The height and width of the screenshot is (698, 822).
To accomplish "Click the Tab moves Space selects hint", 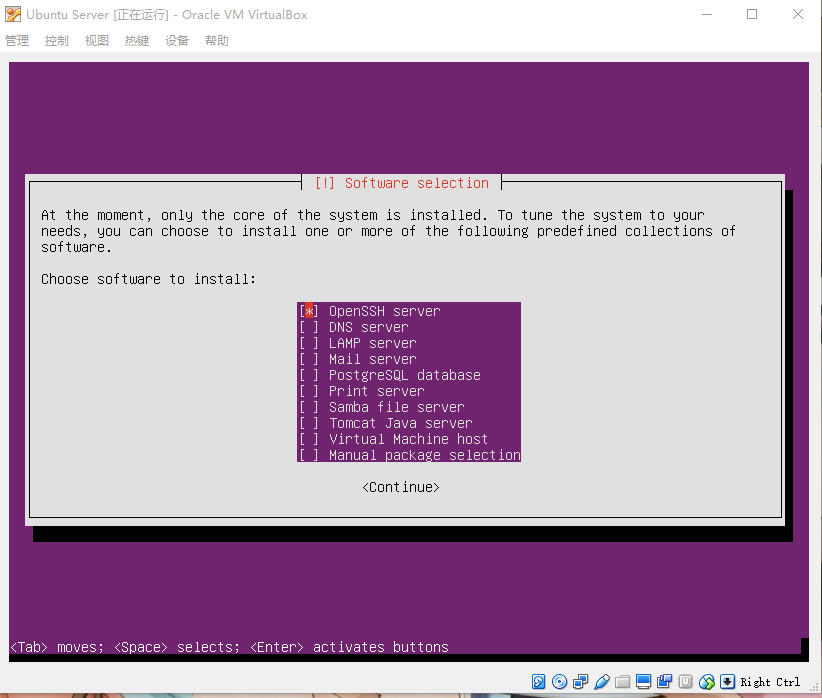I will [x=229, y=647].
